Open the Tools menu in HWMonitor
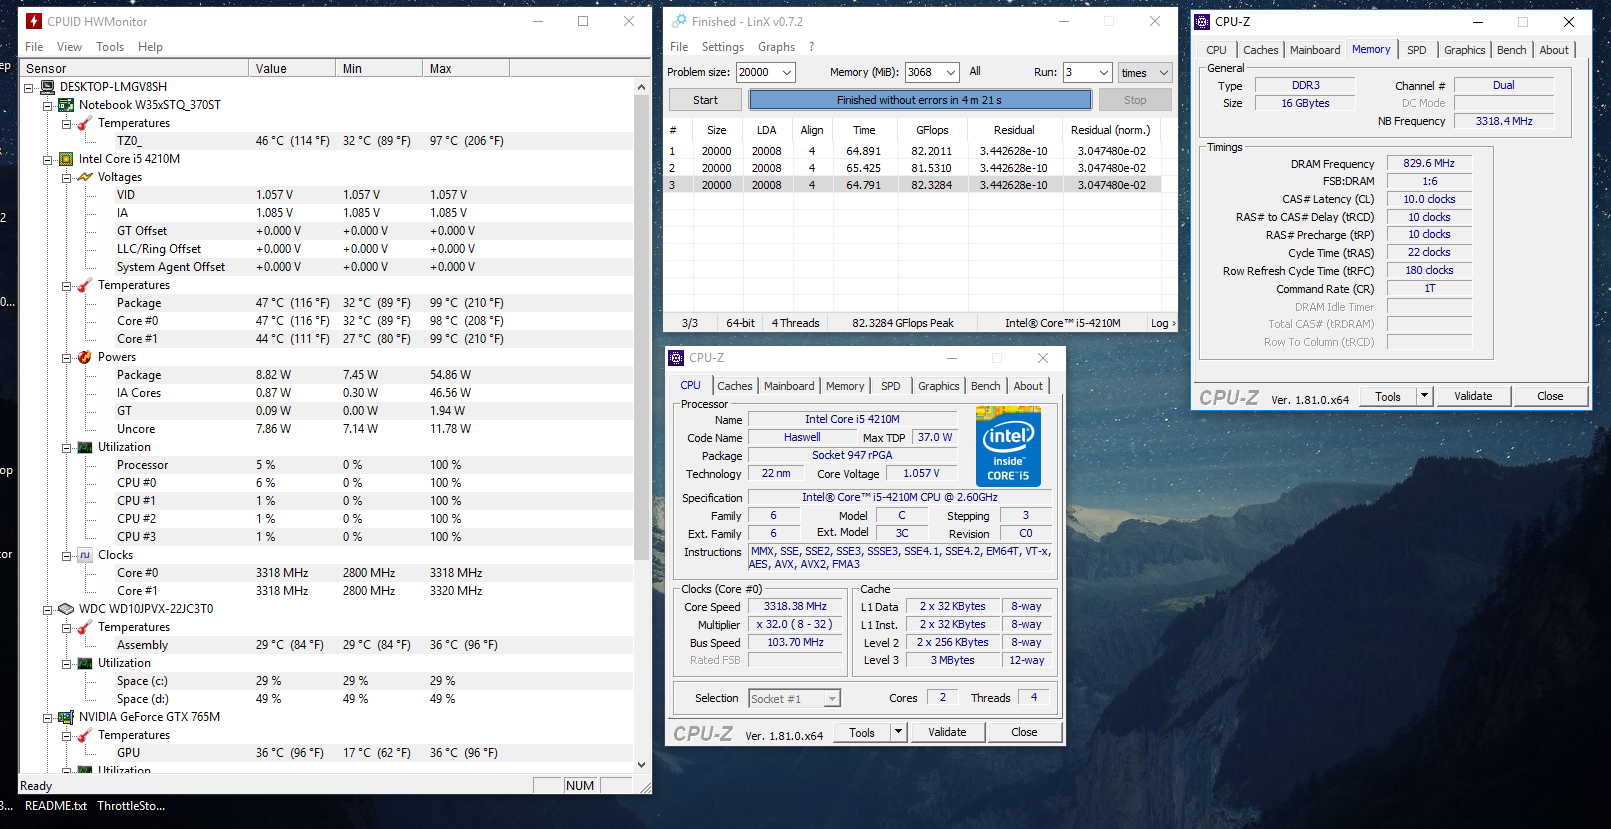The image size is (1611, 829). [110, 47]
